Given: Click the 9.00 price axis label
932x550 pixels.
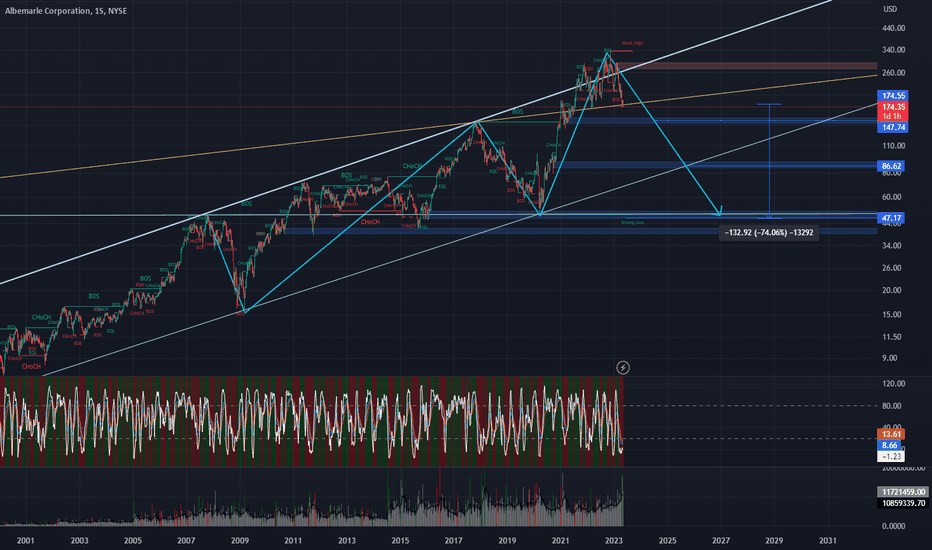Looking at the screenshot, I should 892,358.
